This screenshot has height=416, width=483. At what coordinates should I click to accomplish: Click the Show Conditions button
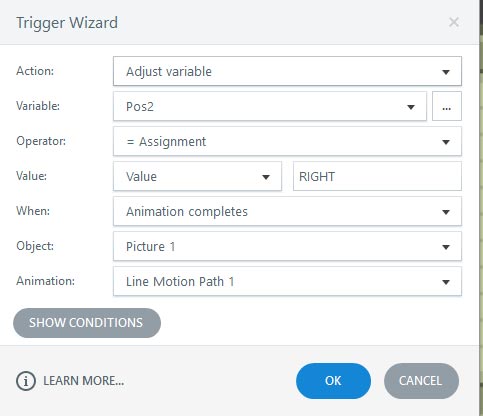point(87,323)
